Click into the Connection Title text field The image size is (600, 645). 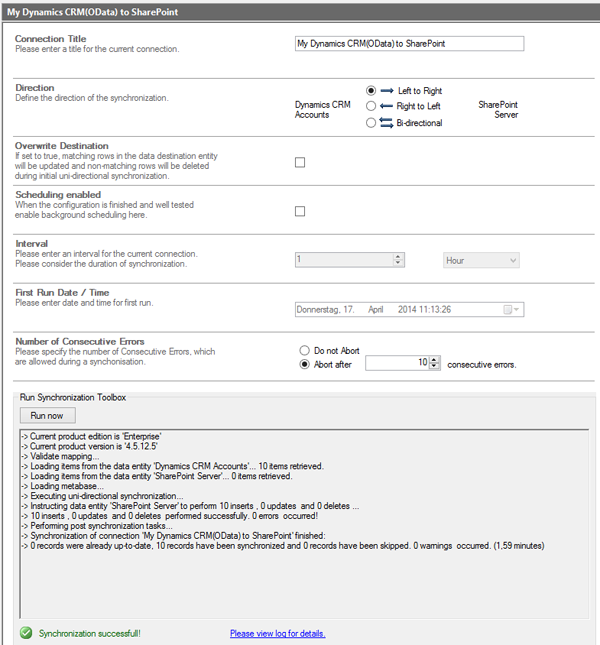pyautogui.click(x=408, y=44)
